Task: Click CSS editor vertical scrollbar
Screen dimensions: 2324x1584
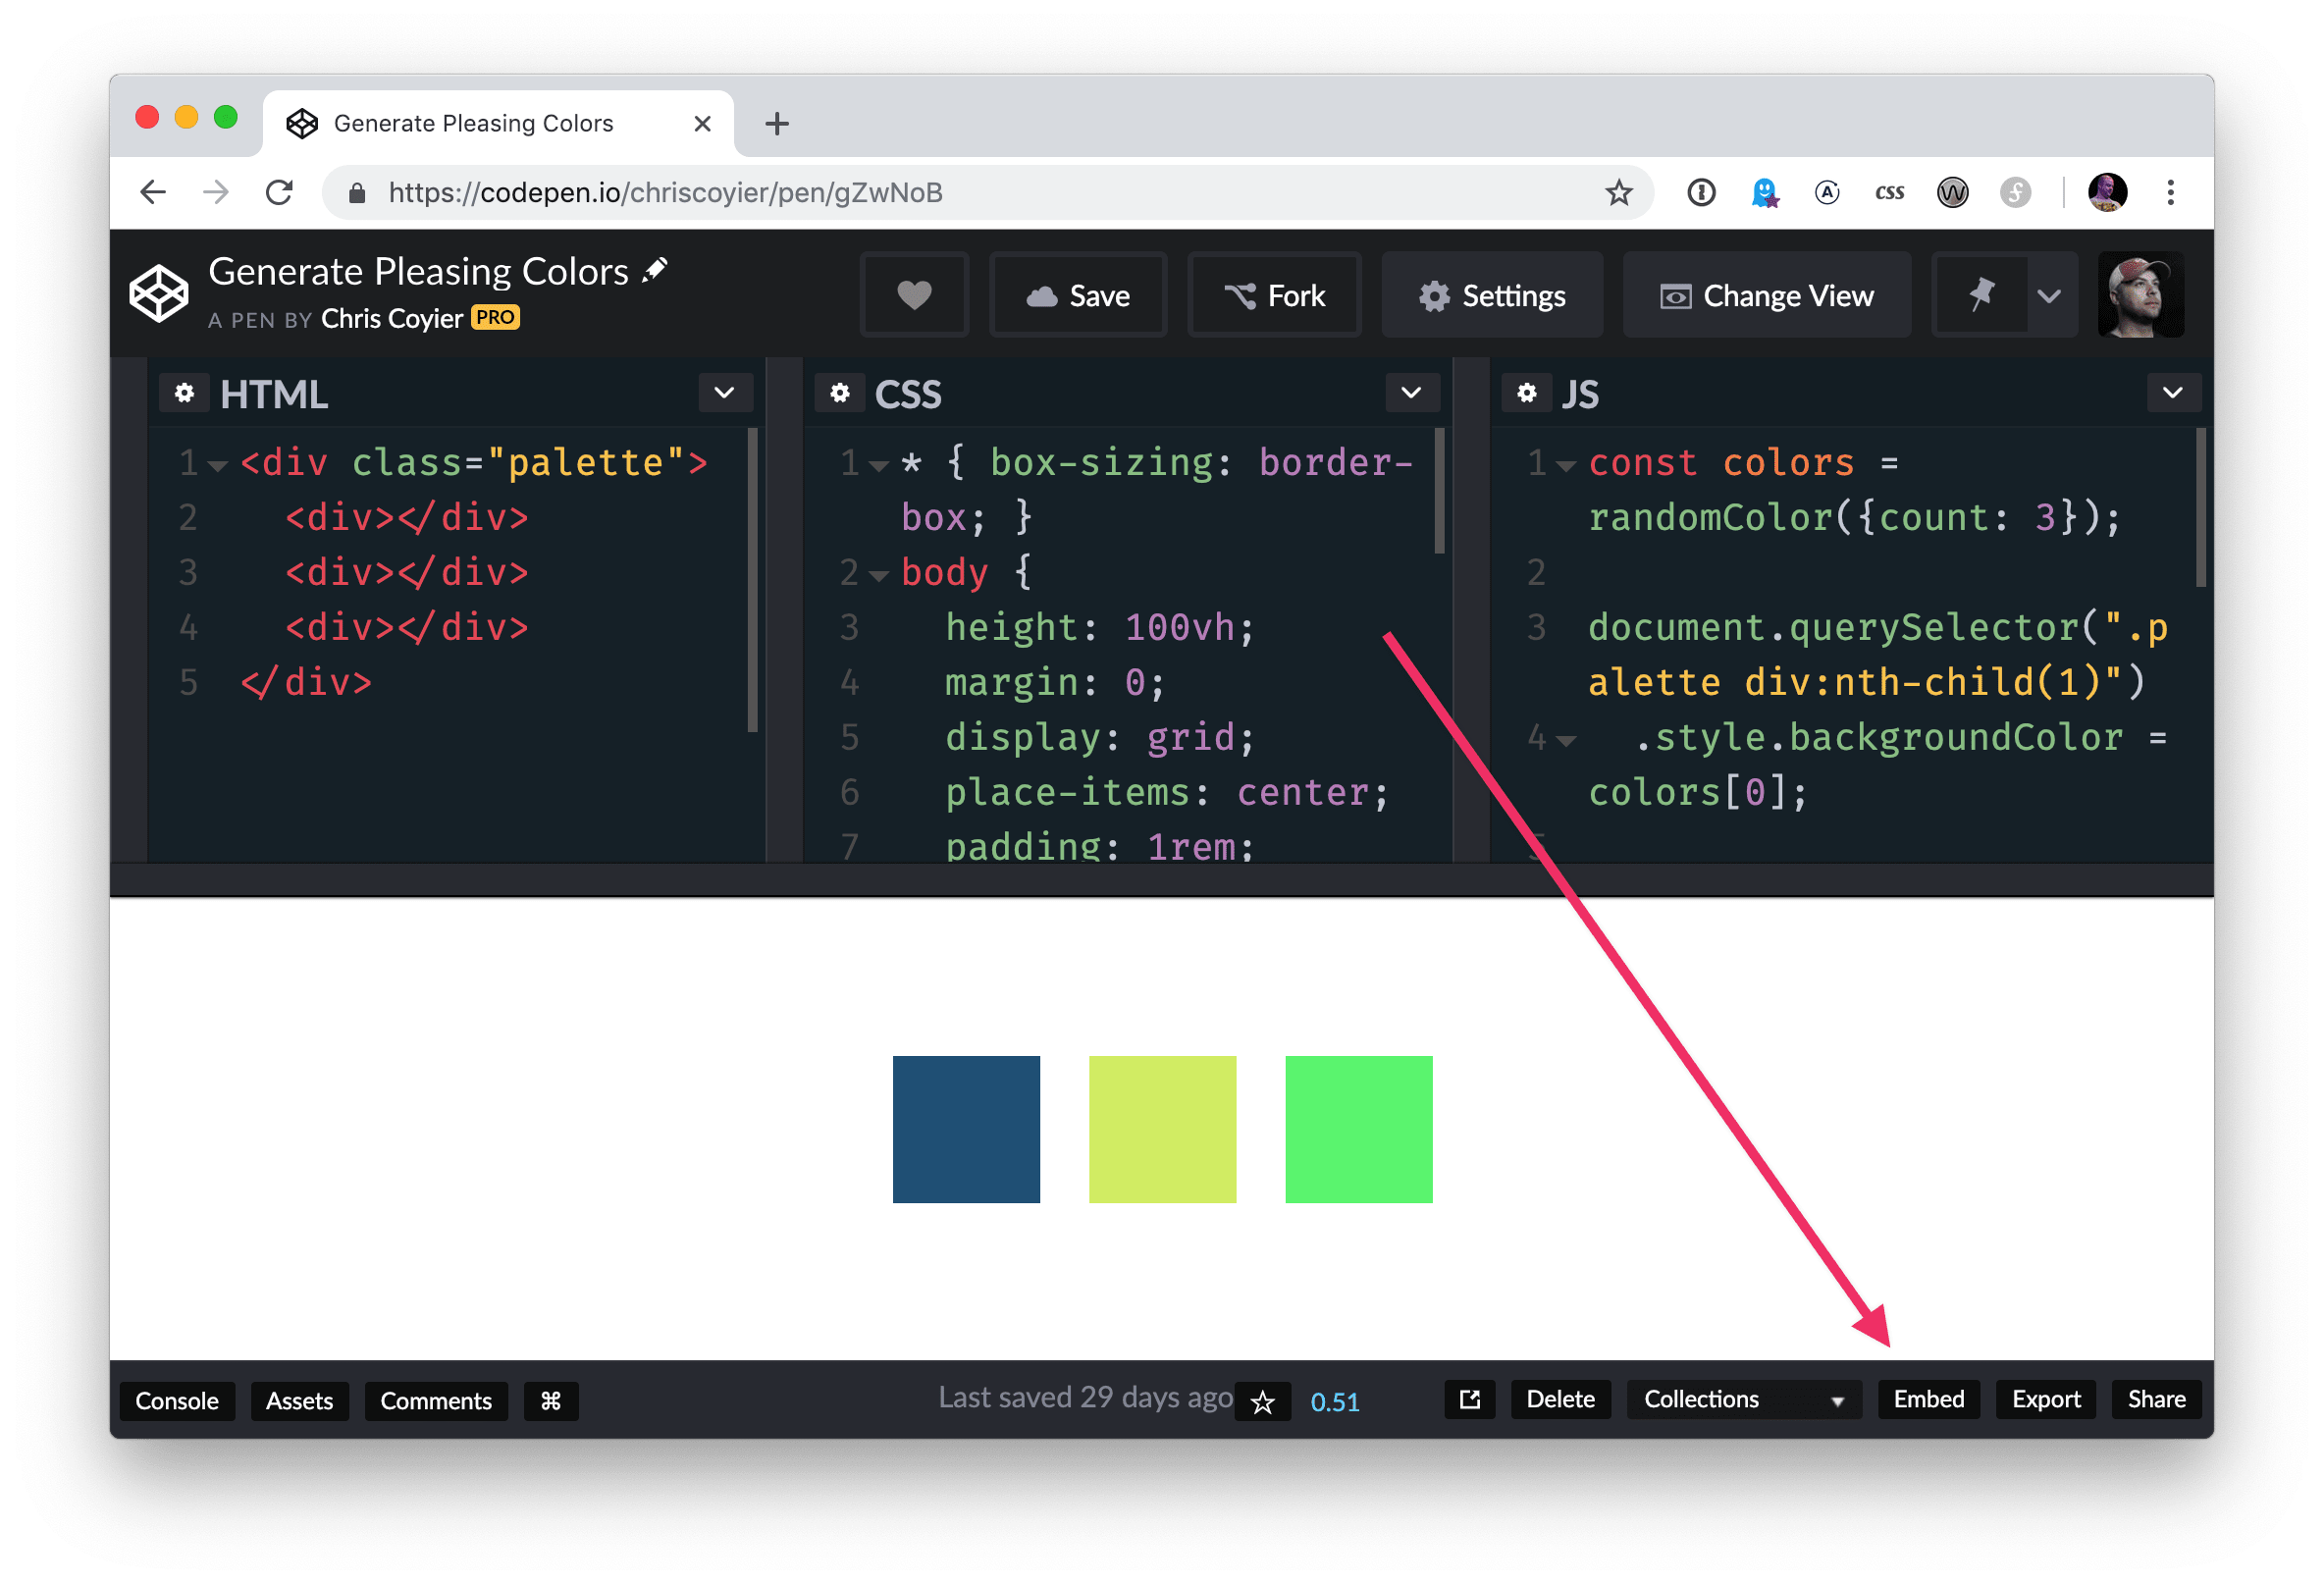Action: click(1439, 490)
